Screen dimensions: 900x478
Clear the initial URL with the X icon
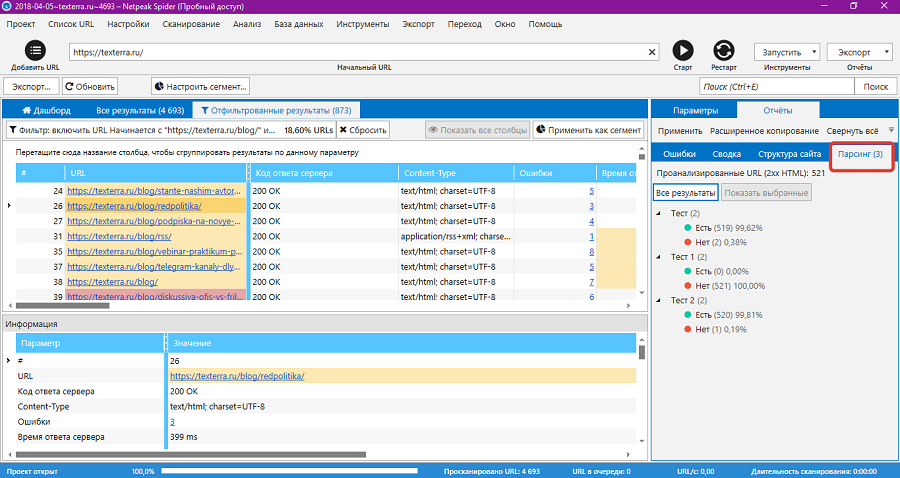pos(651,52)
